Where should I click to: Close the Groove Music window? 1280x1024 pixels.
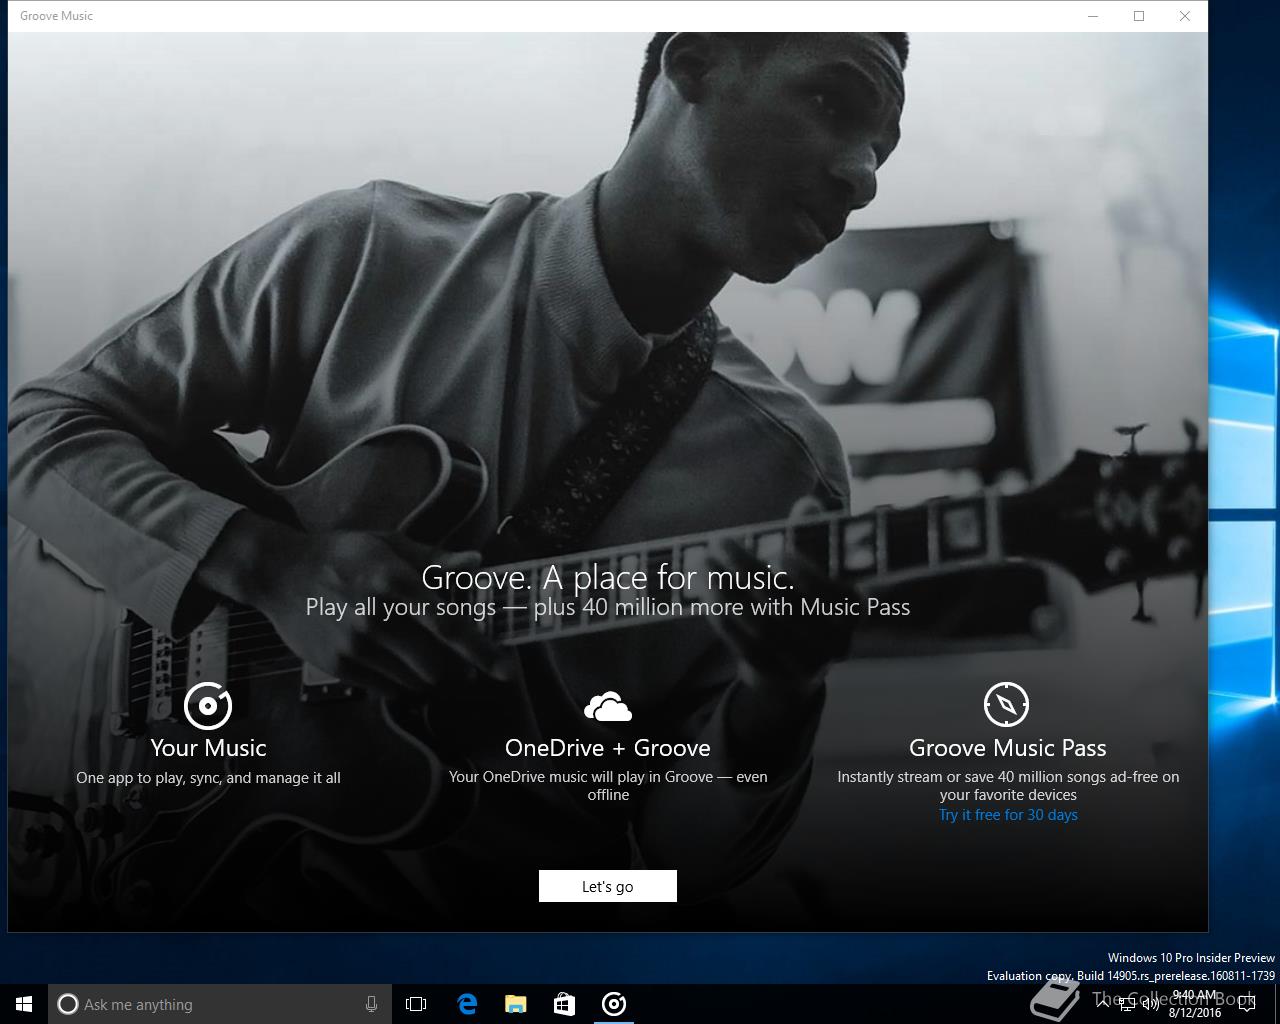(x=1185, y=16)
